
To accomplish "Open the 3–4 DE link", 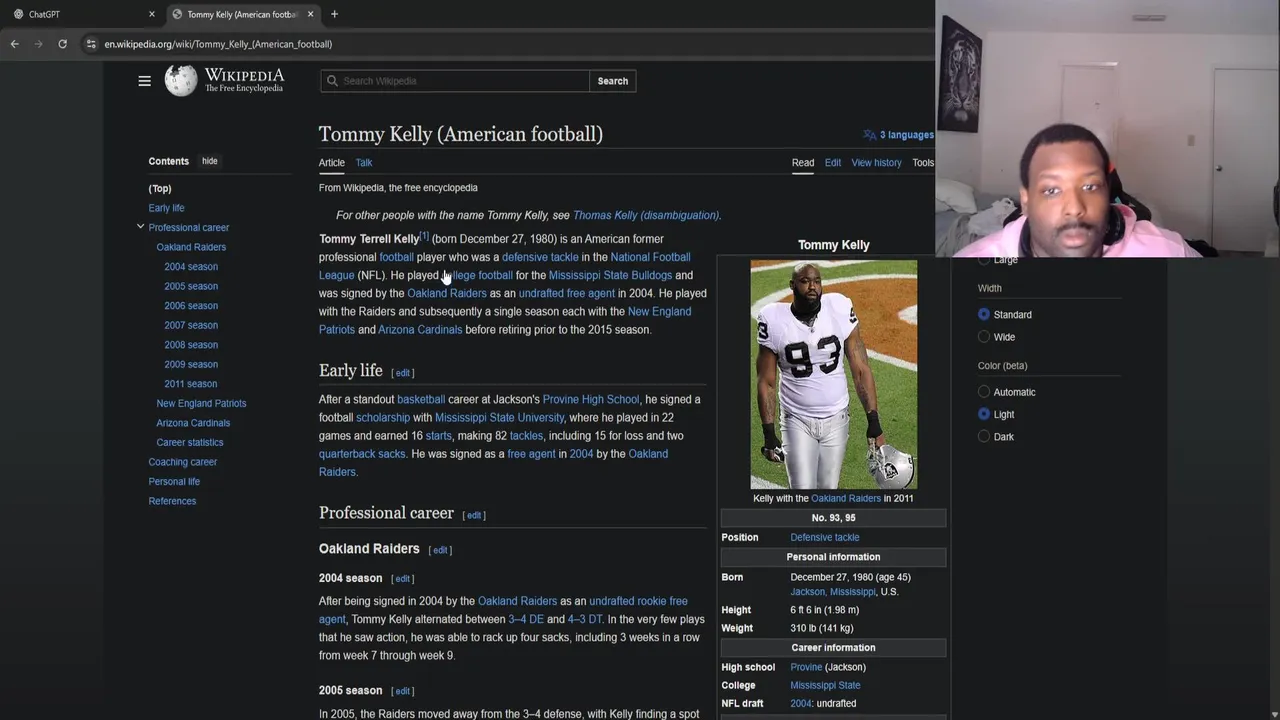I will [x=526, y=619].
